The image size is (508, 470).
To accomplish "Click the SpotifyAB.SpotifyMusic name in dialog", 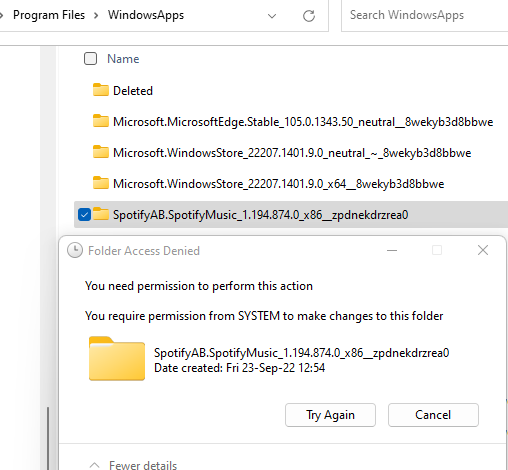I will [x=301, y=353].
